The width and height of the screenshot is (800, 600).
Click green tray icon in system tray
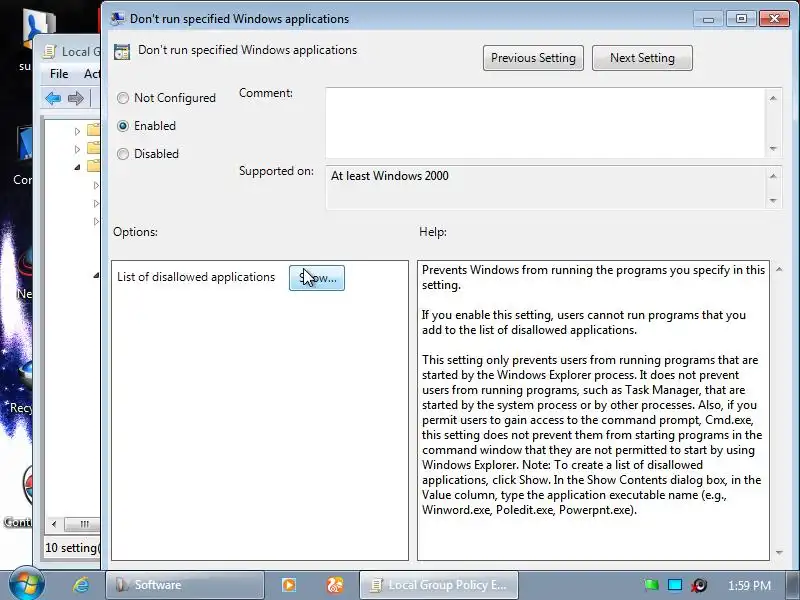coord(651,585)
